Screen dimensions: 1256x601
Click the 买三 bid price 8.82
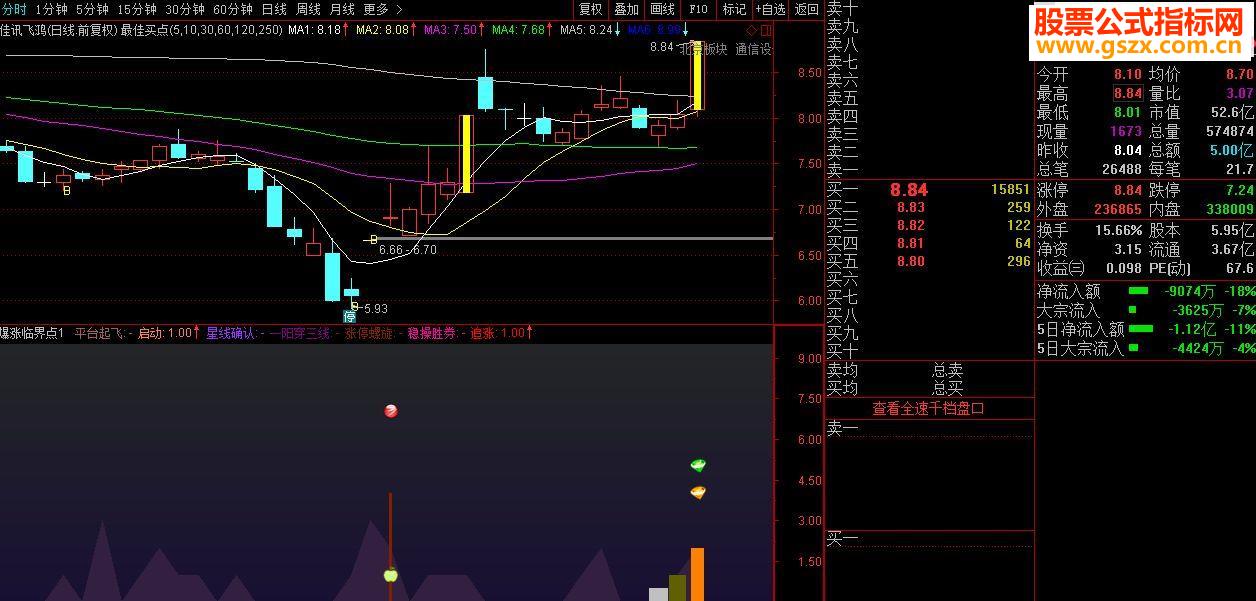(910, 225)
